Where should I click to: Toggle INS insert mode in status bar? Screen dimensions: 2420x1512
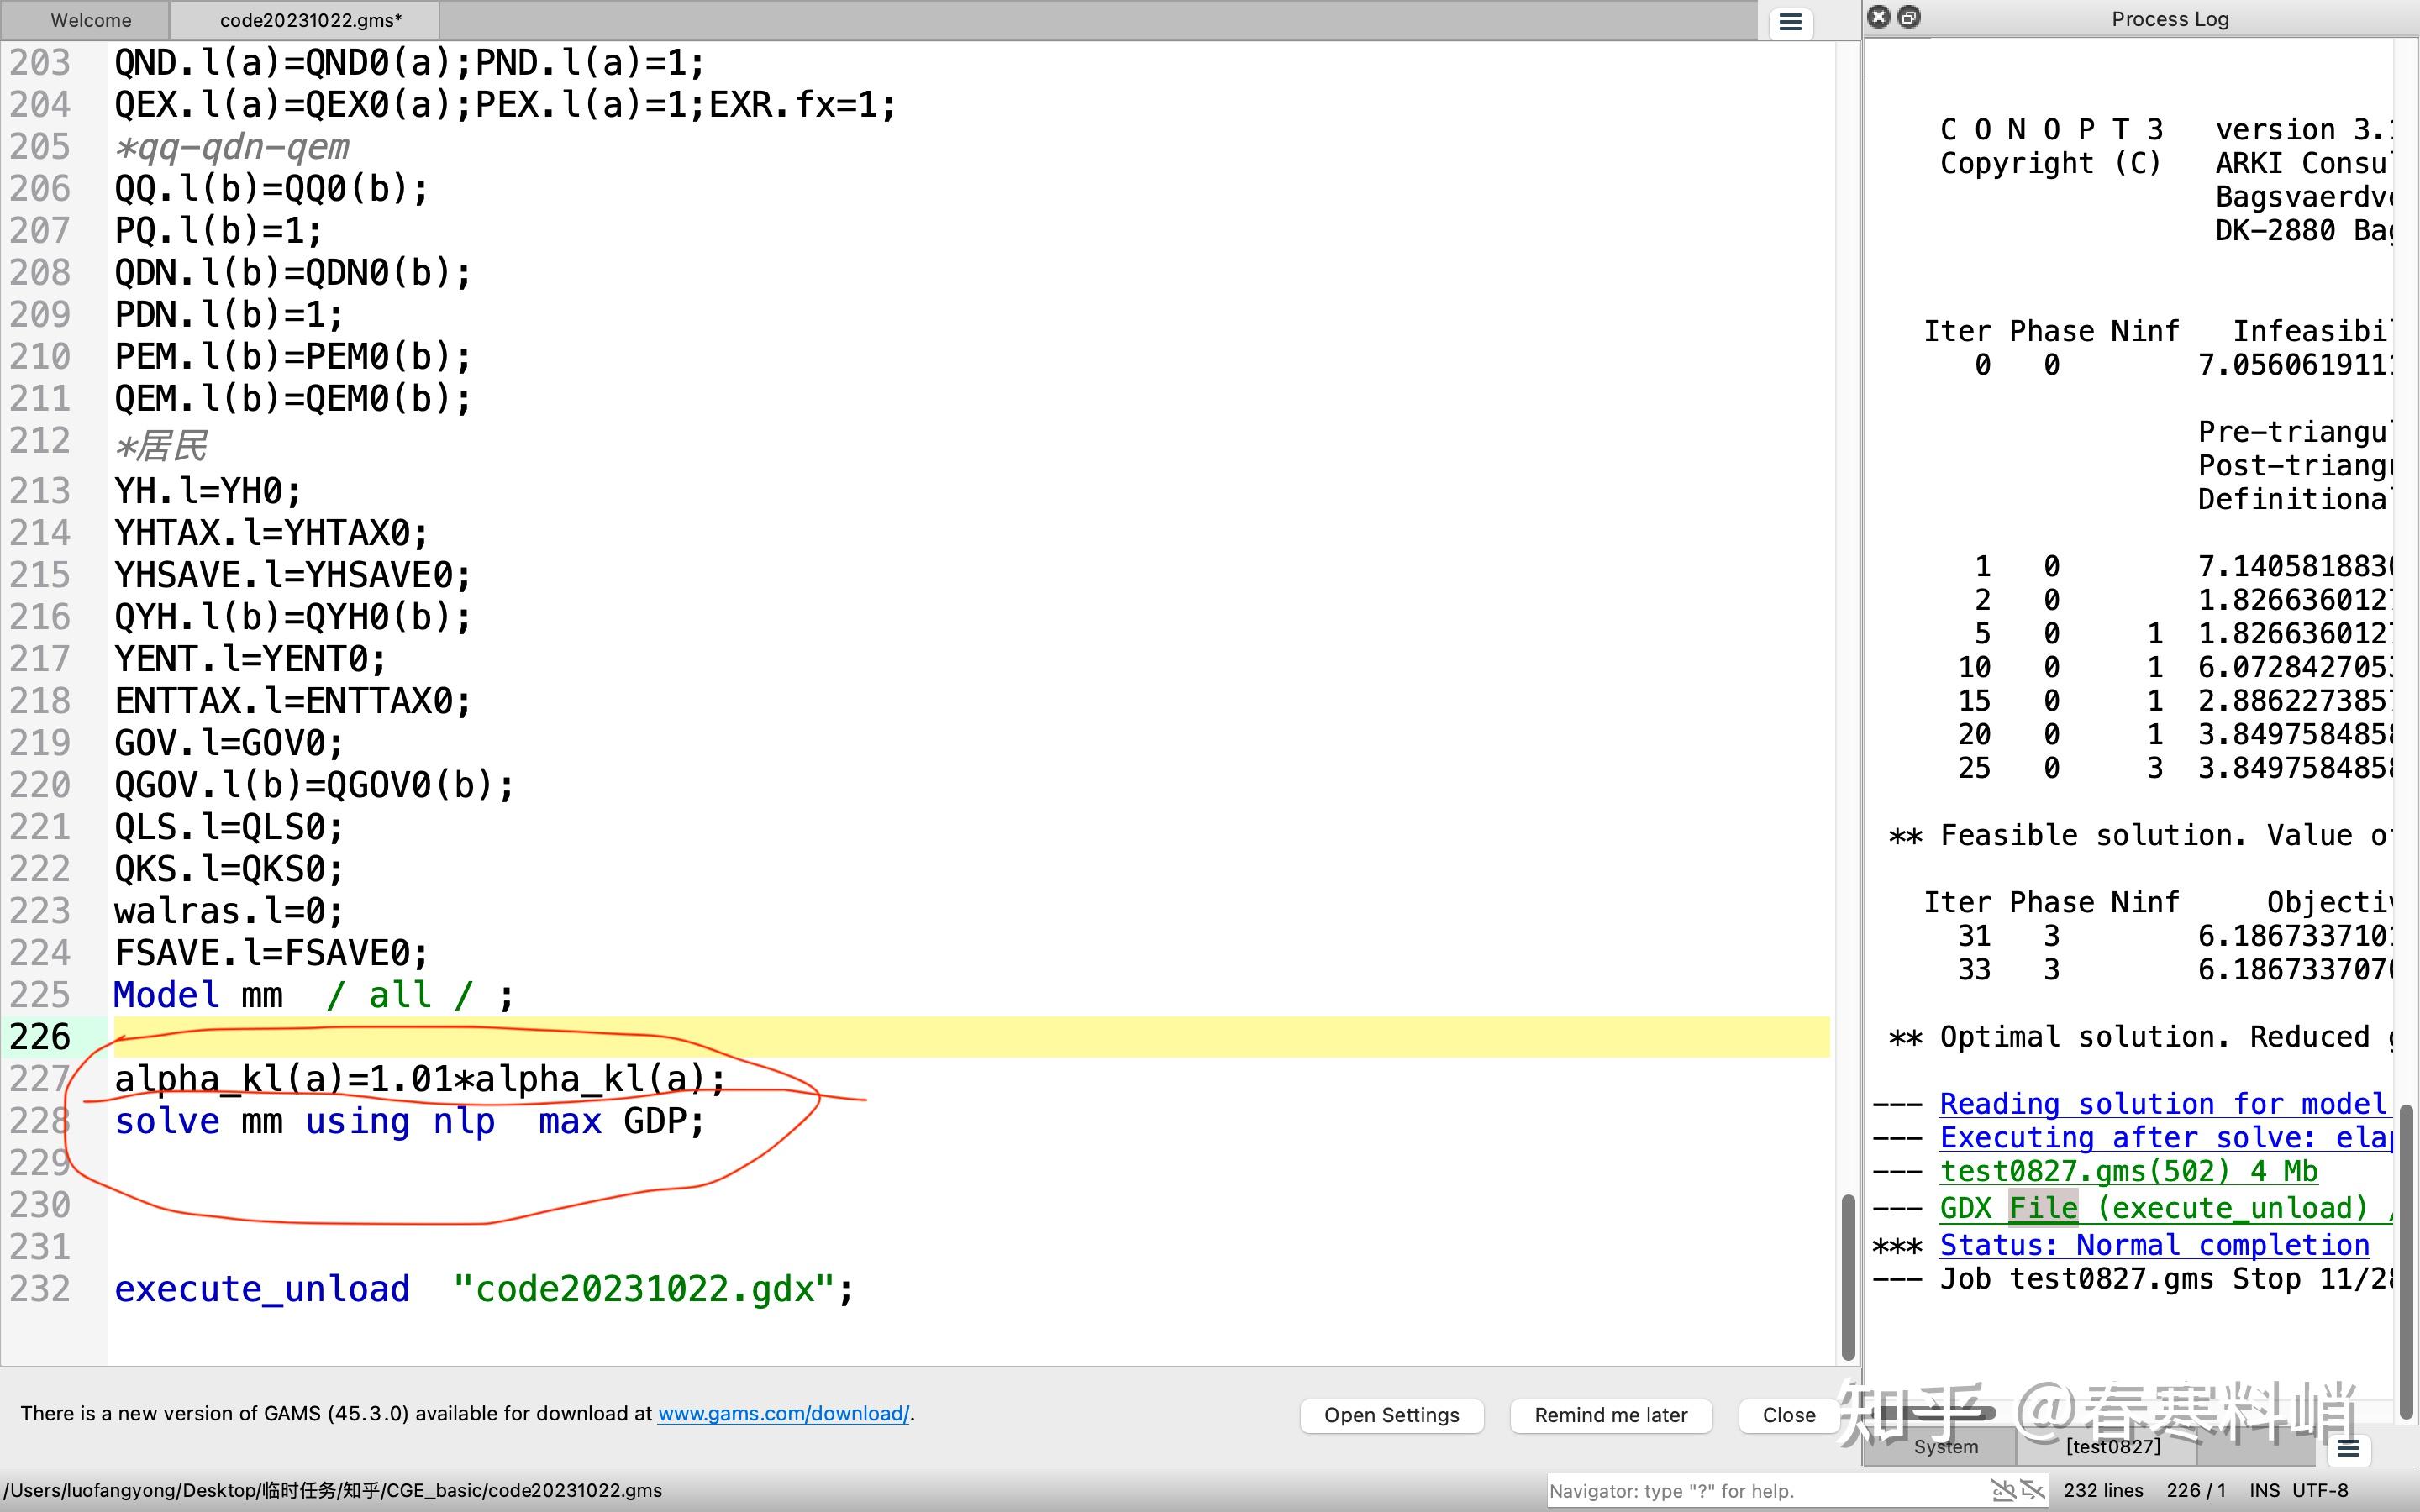(x=2264, y=1490)
